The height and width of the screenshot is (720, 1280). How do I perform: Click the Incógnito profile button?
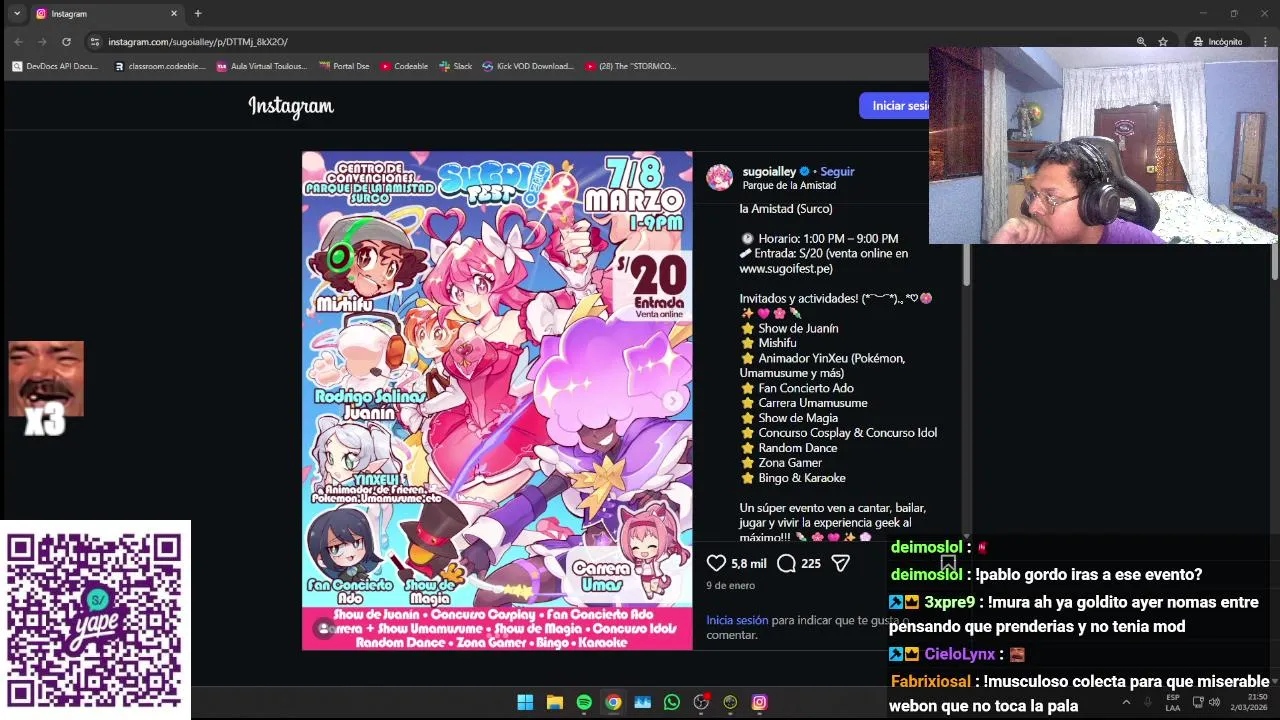coord(1217,42)
